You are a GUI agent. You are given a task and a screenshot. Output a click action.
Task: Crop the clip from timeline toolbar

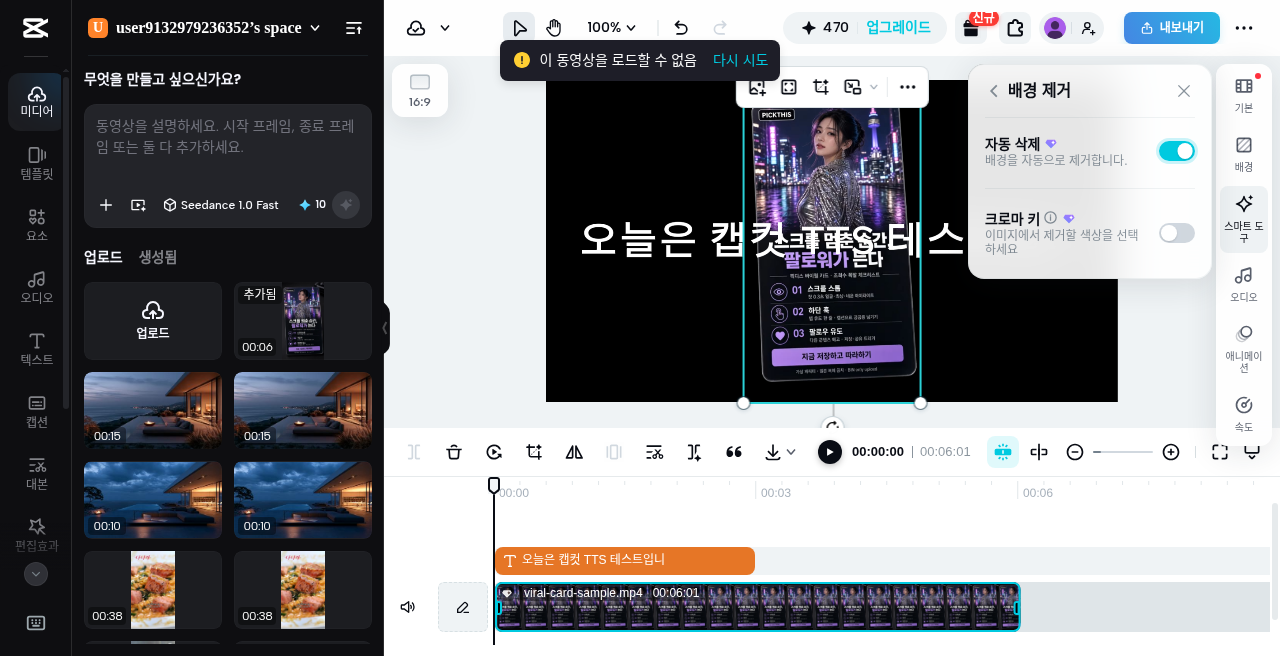pos(534,452)
